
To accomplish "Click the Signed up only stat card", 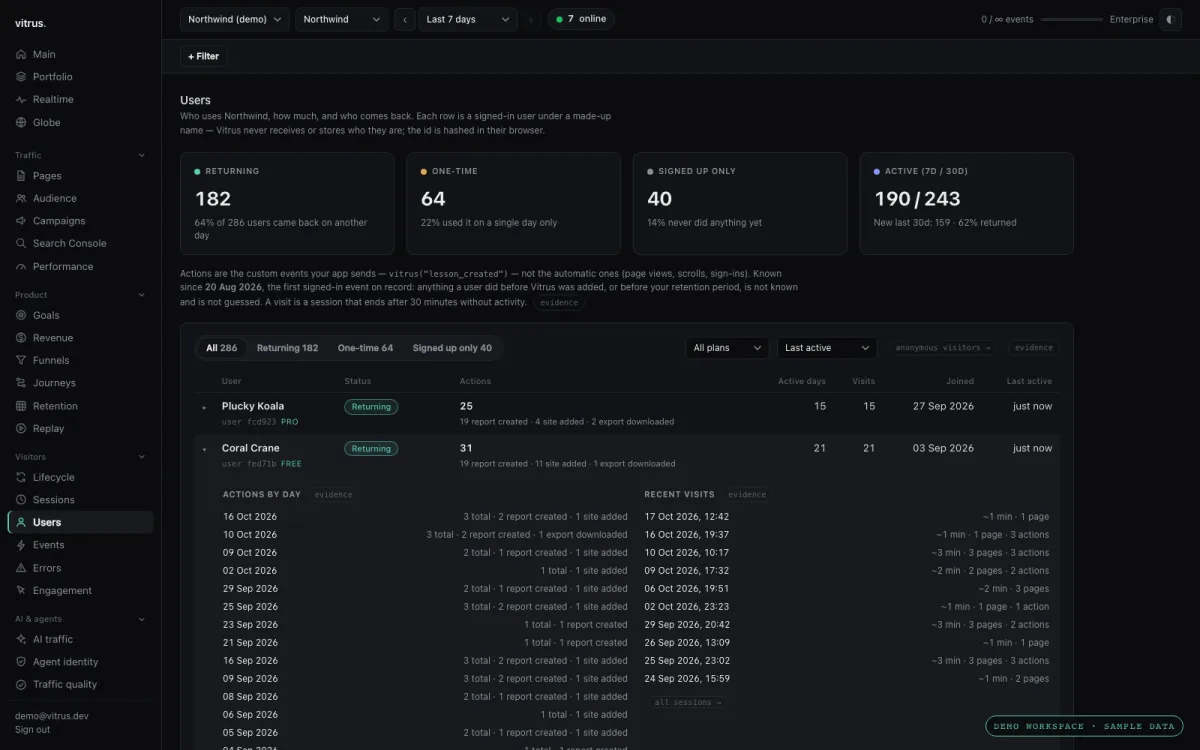I will (740, 203).
